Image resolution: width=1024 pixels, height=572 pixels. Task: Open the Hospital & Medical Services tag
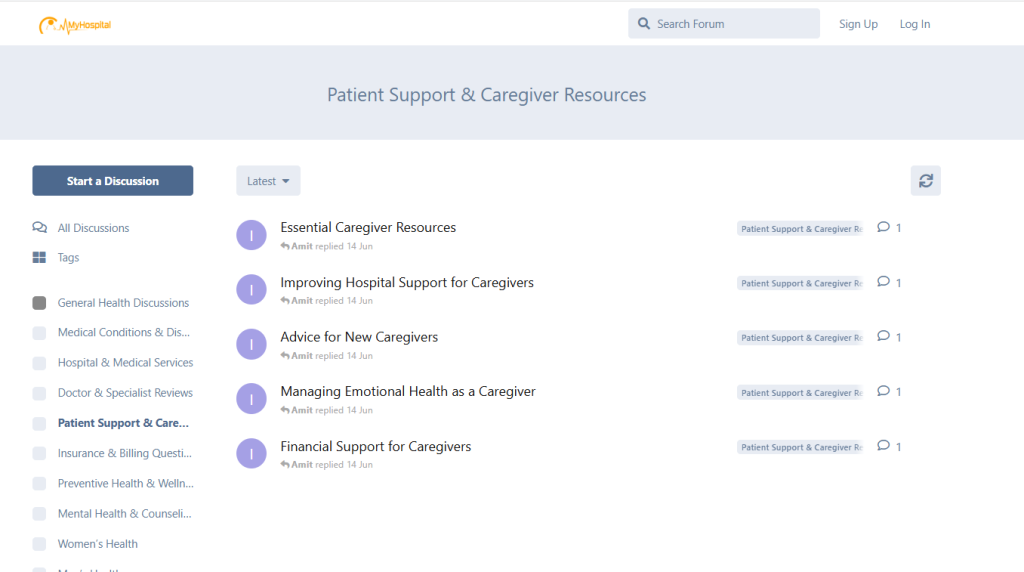(x=125, y=363)
